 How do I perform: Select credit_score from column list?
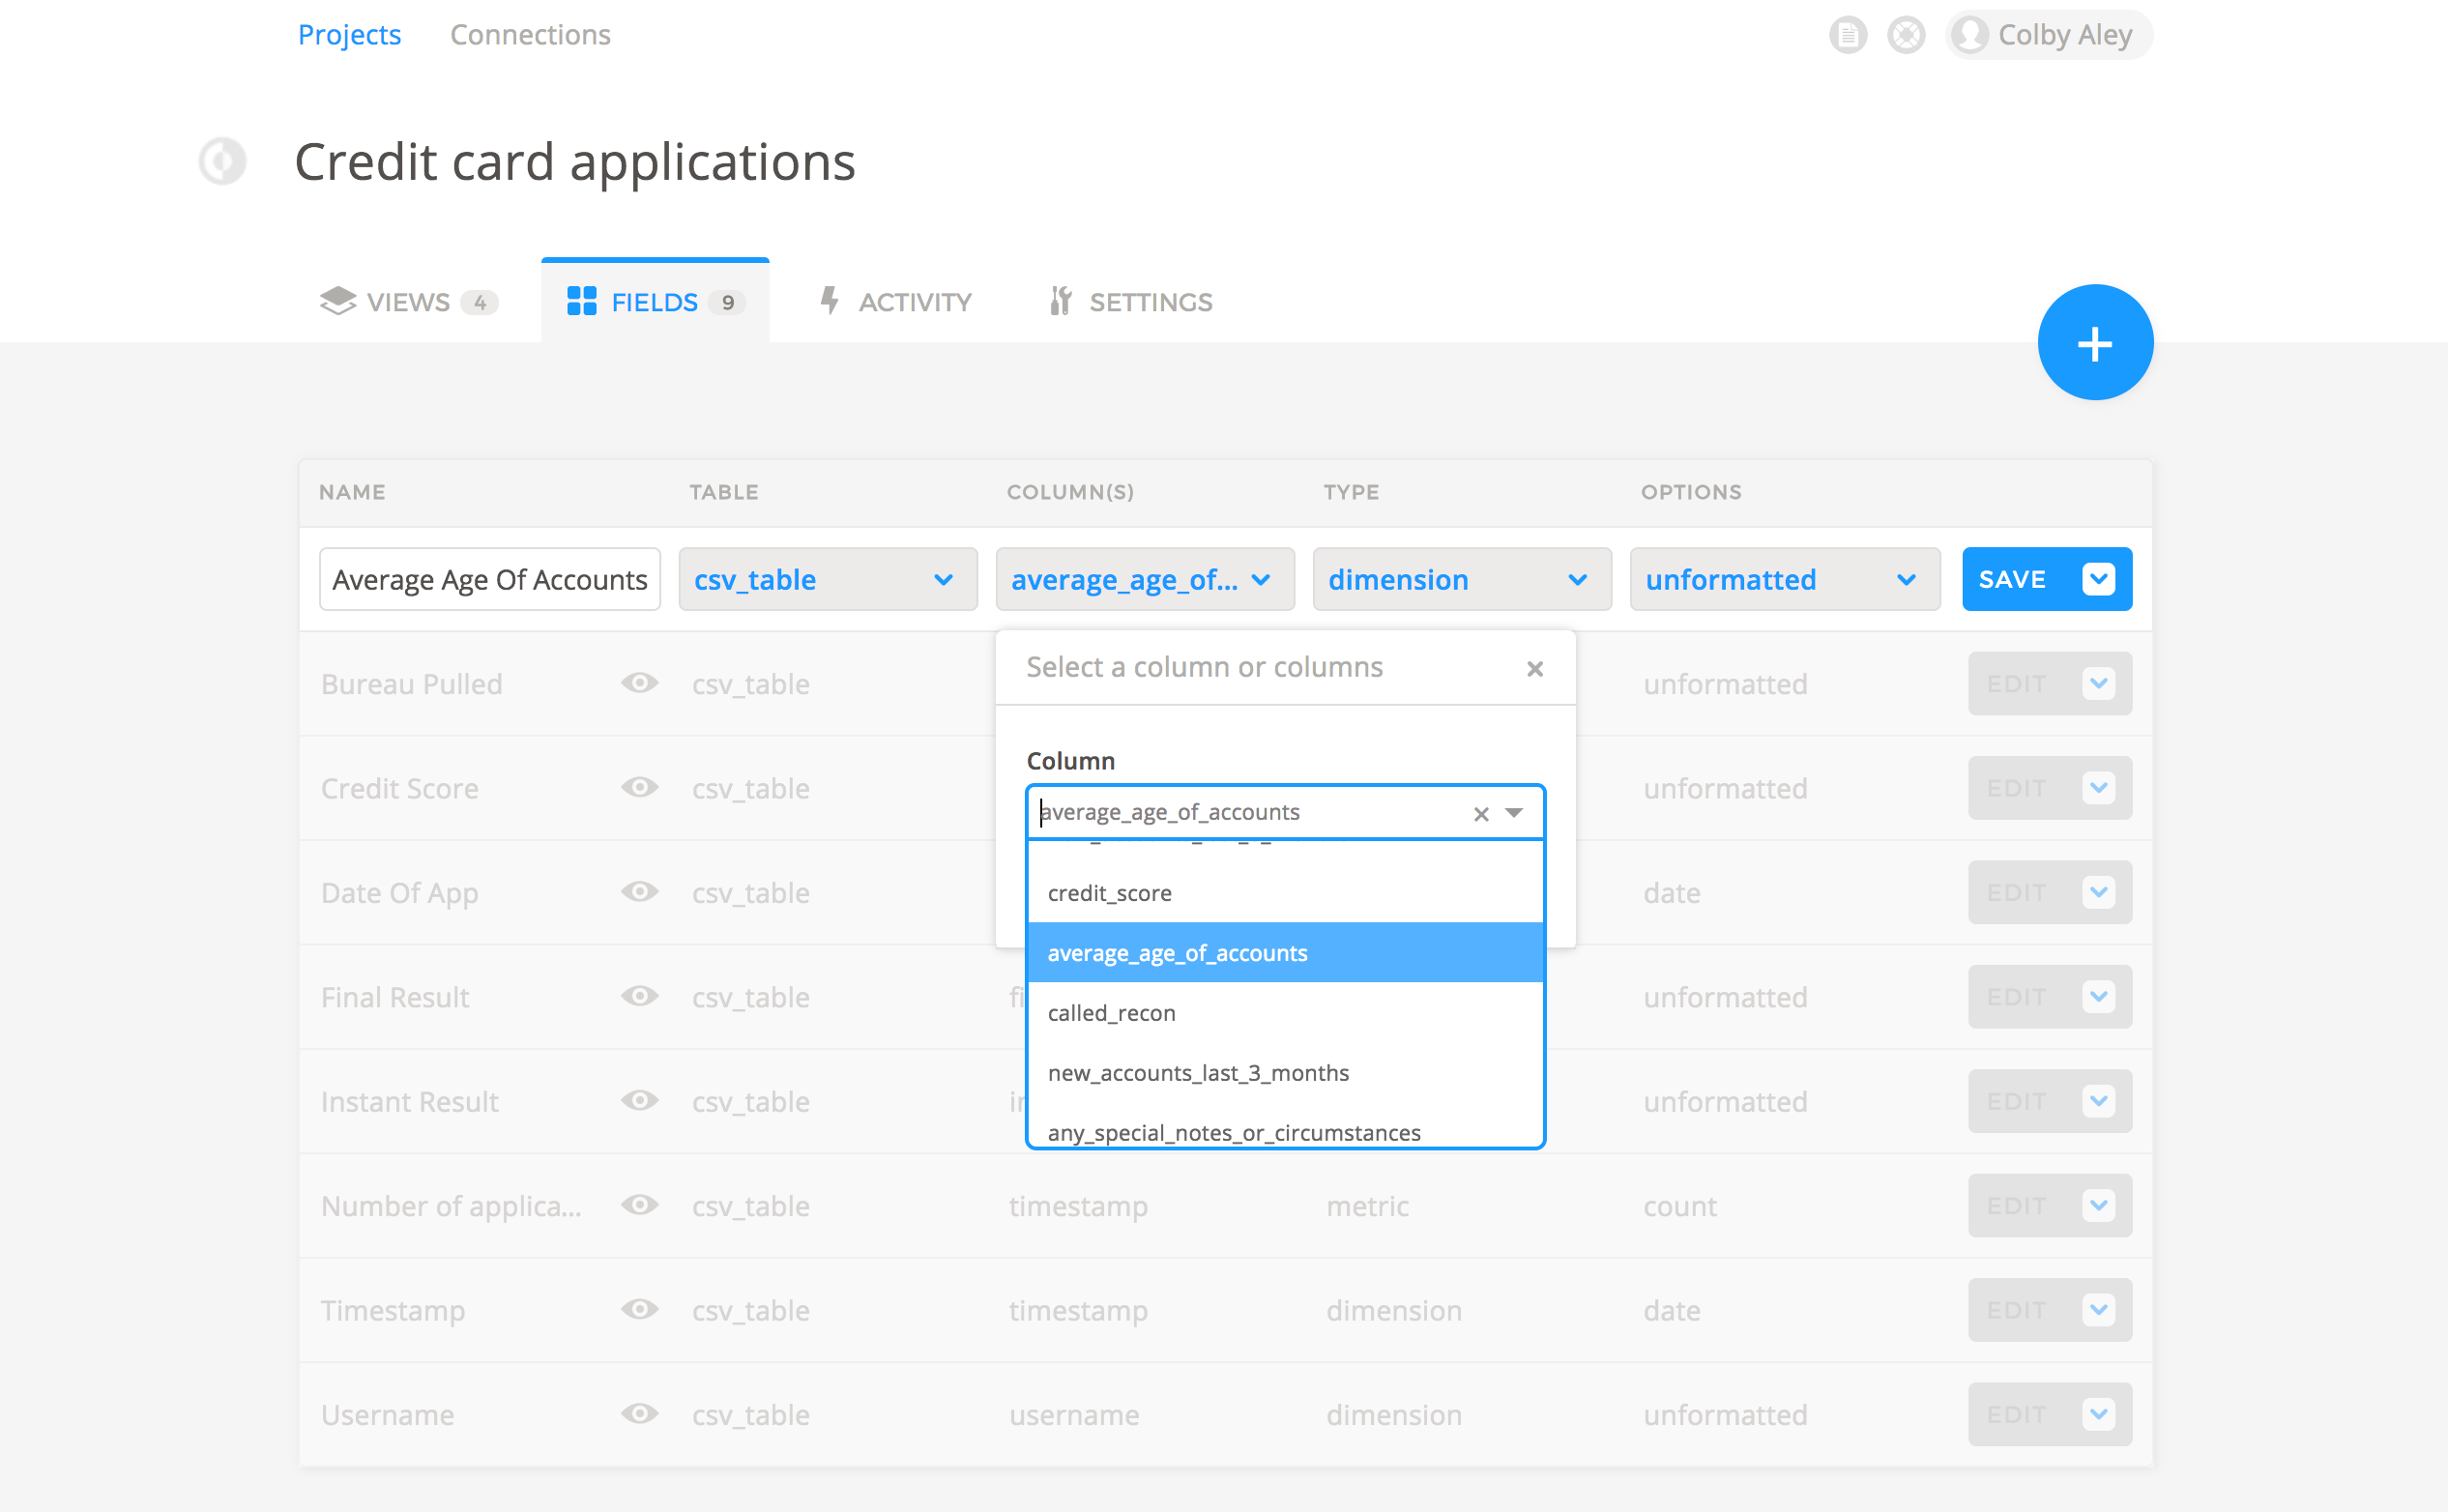1110,893
